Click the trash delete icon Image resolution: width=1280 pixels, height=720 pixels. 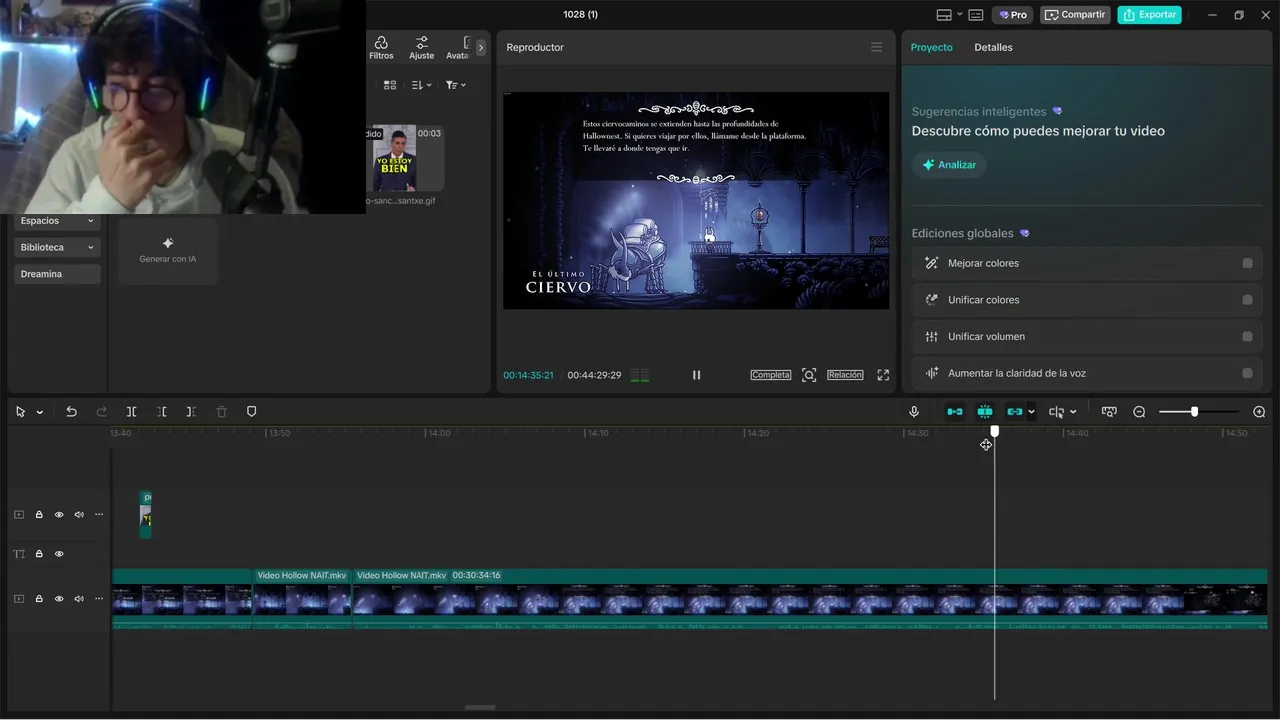click(x=222, y=412)
